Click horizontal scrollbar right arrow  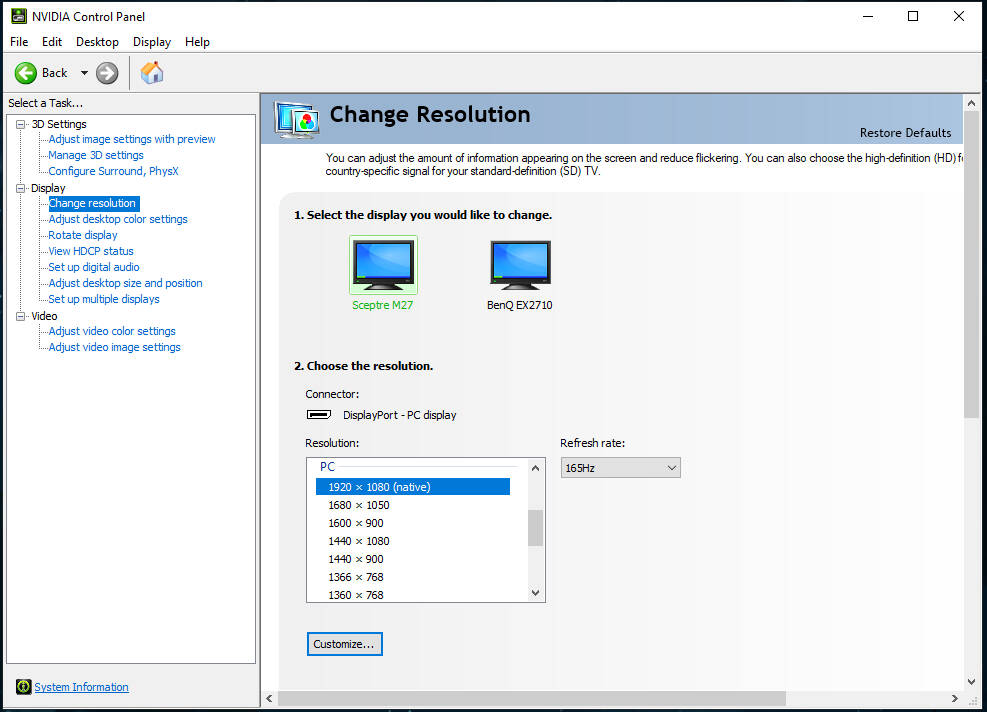[x=955, y=698]
